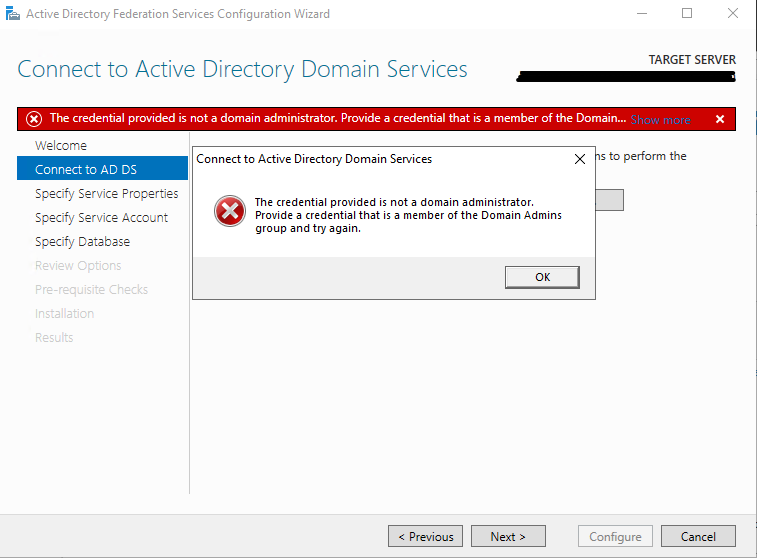Select the Welcome step

pyautogui.click(x=61, y=145)
